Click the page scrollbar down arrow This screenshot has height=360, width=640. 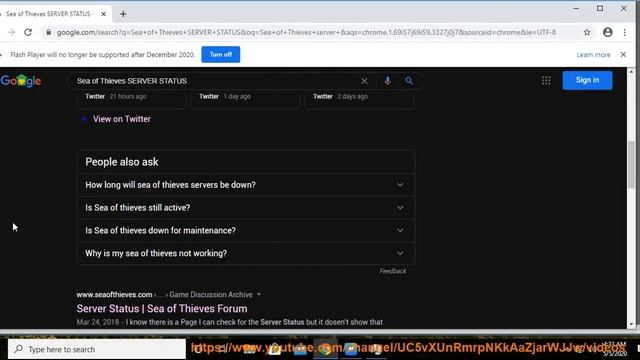[x=631, y=324]
